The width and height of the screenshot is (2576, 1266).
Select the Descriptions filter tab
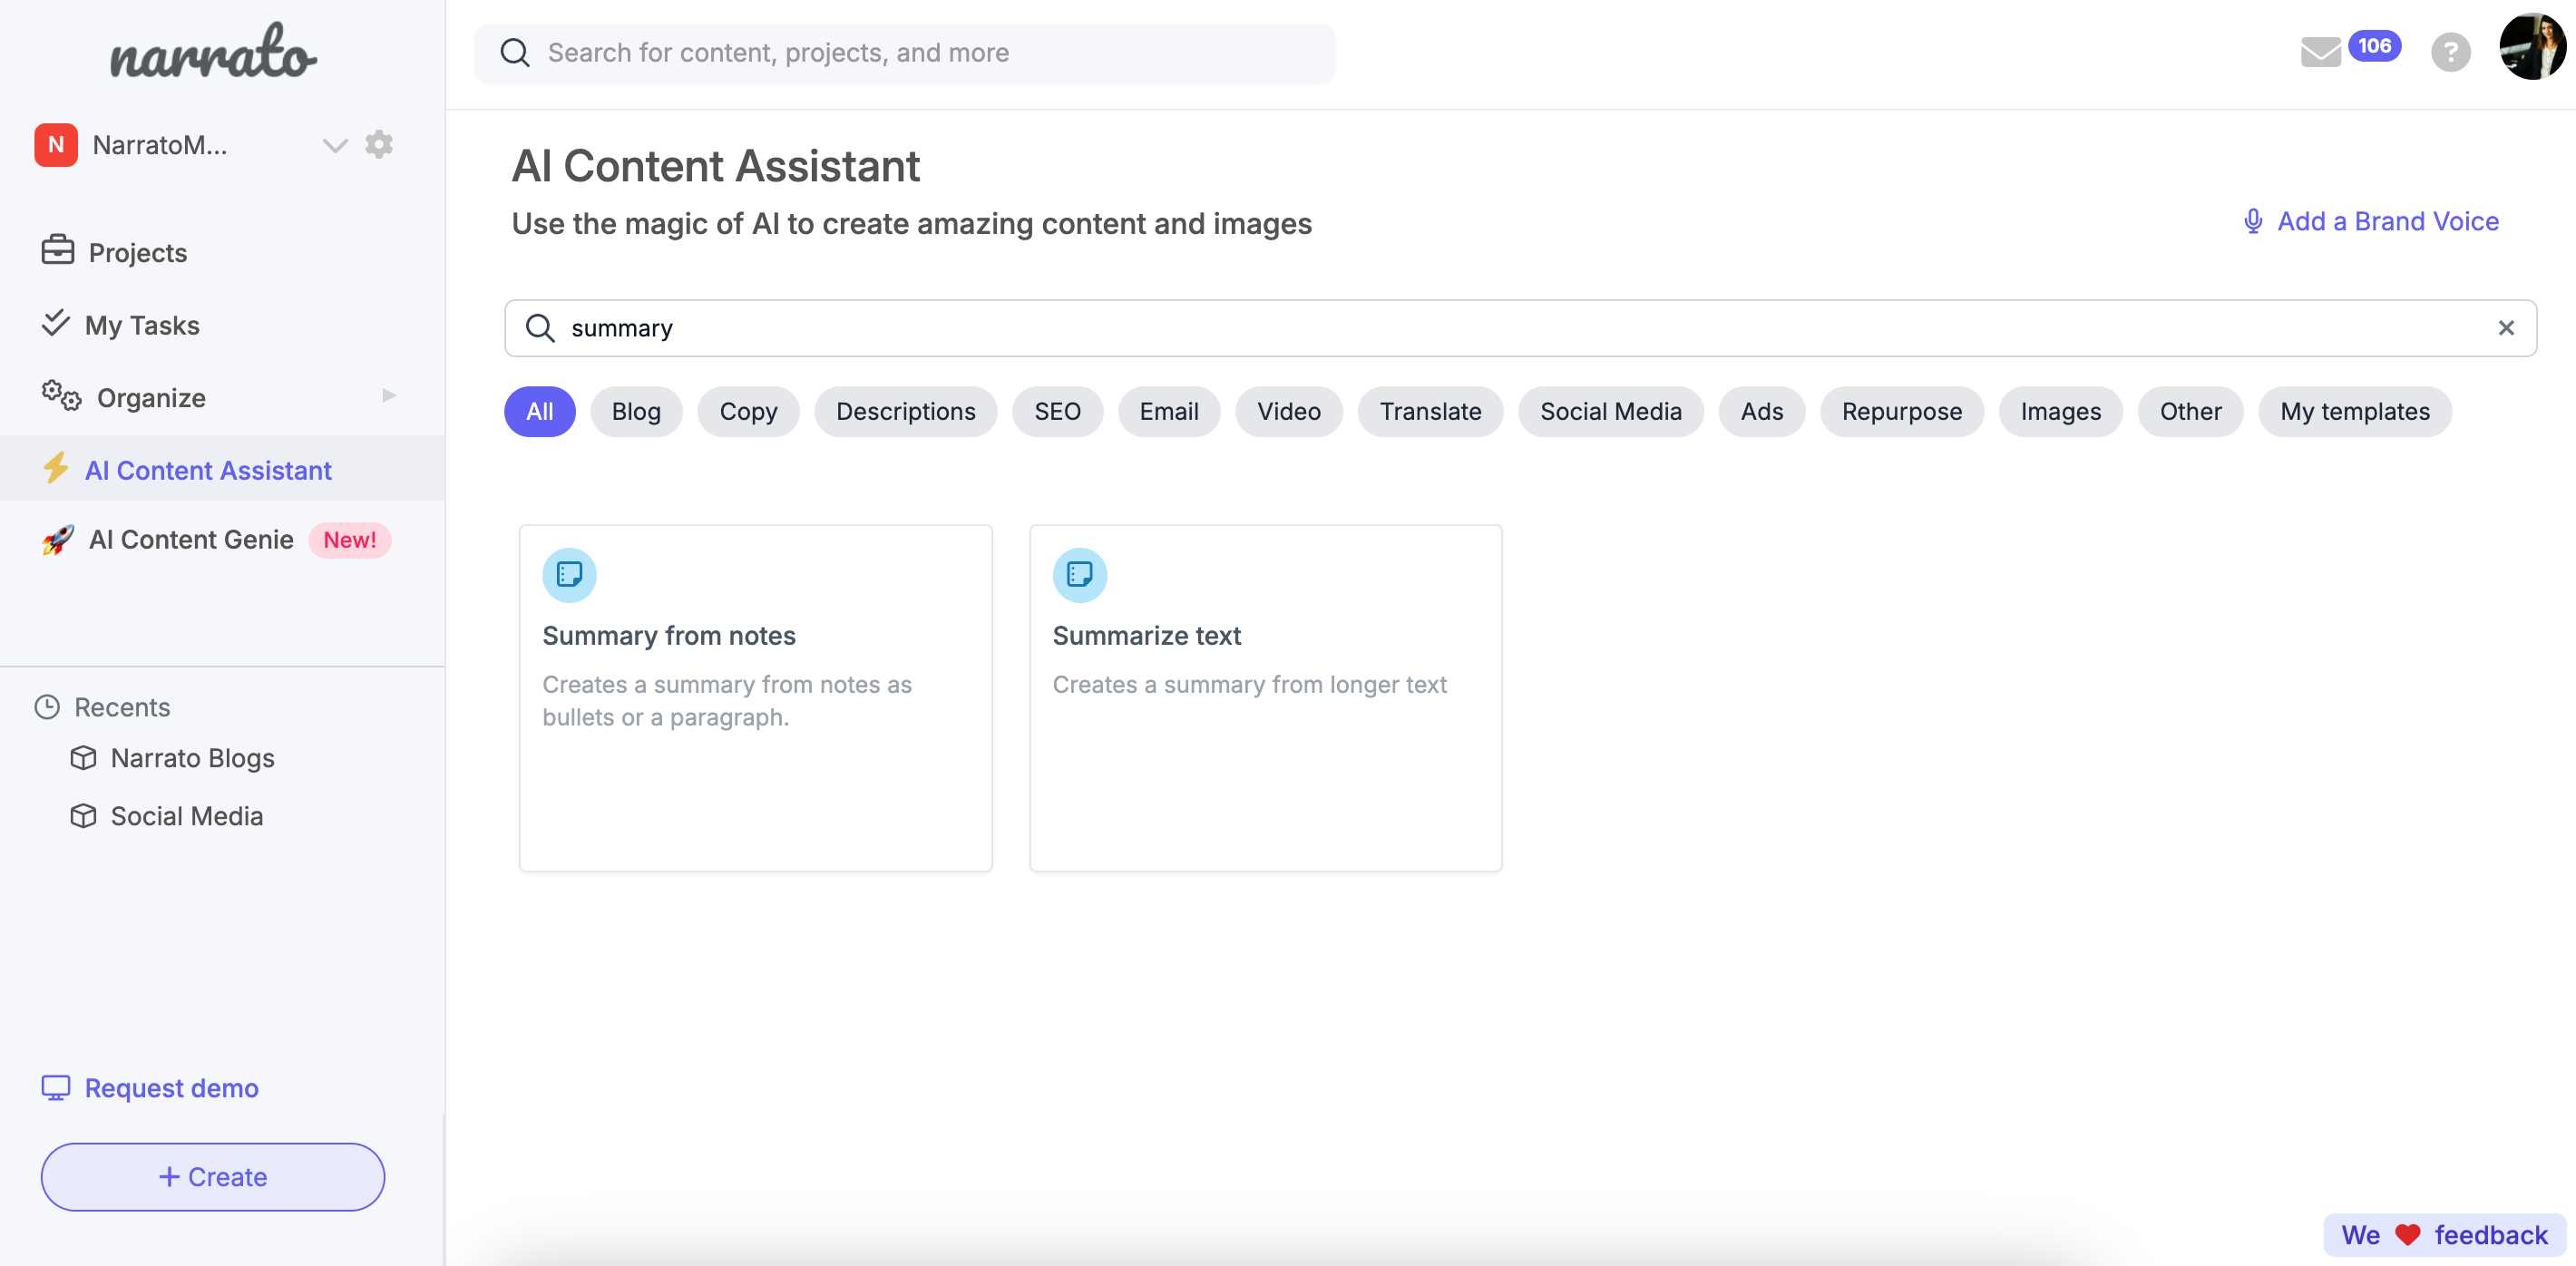click(905, 412)
